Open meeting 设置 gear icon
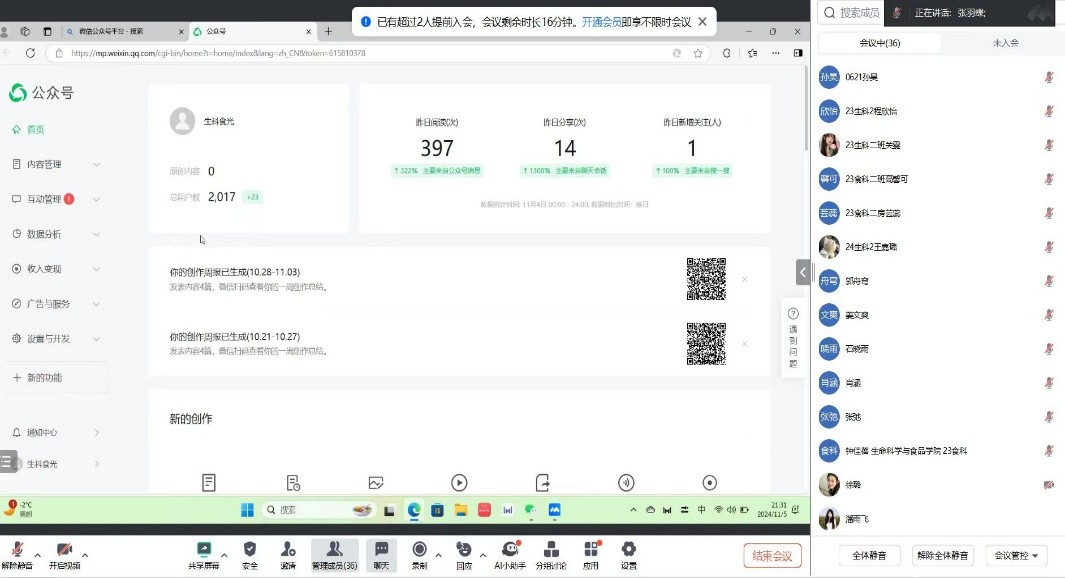 [x=628, y=549]
